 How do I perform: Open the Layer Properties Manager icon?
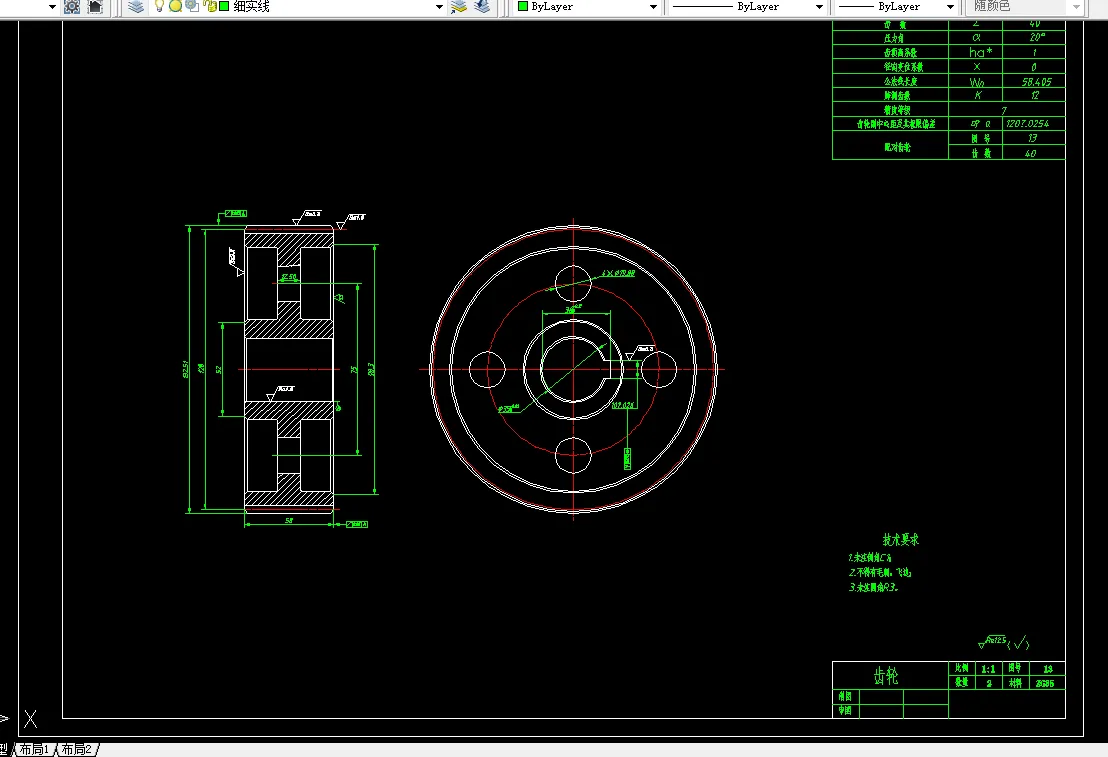click(136, 6)
